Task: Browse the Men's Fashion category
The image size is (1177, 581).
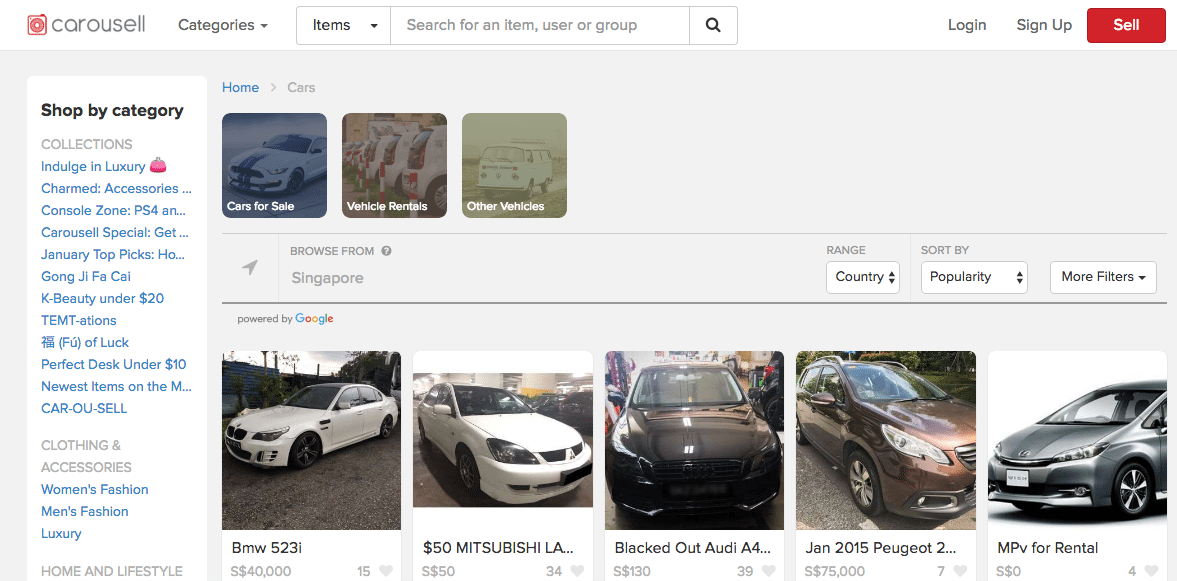Action: [85, 511]
